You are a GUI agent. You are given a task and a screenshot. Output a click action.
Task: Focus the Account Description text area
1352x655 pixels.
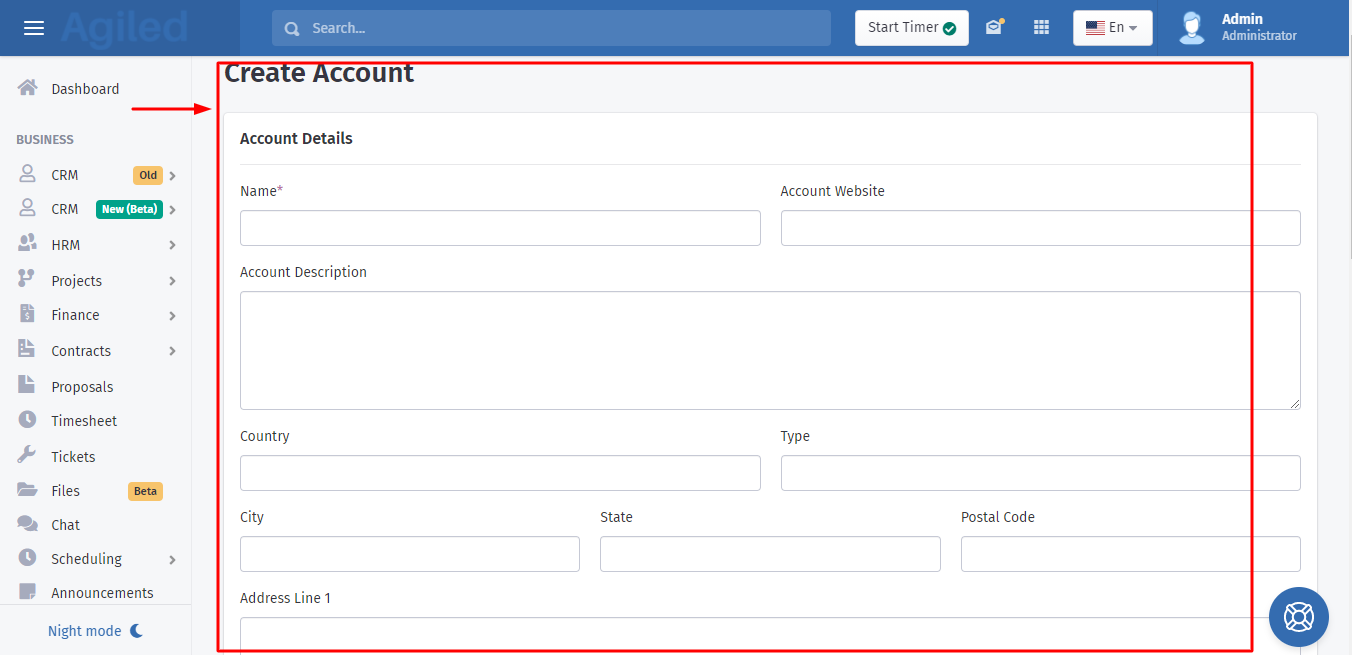(770, 350)
